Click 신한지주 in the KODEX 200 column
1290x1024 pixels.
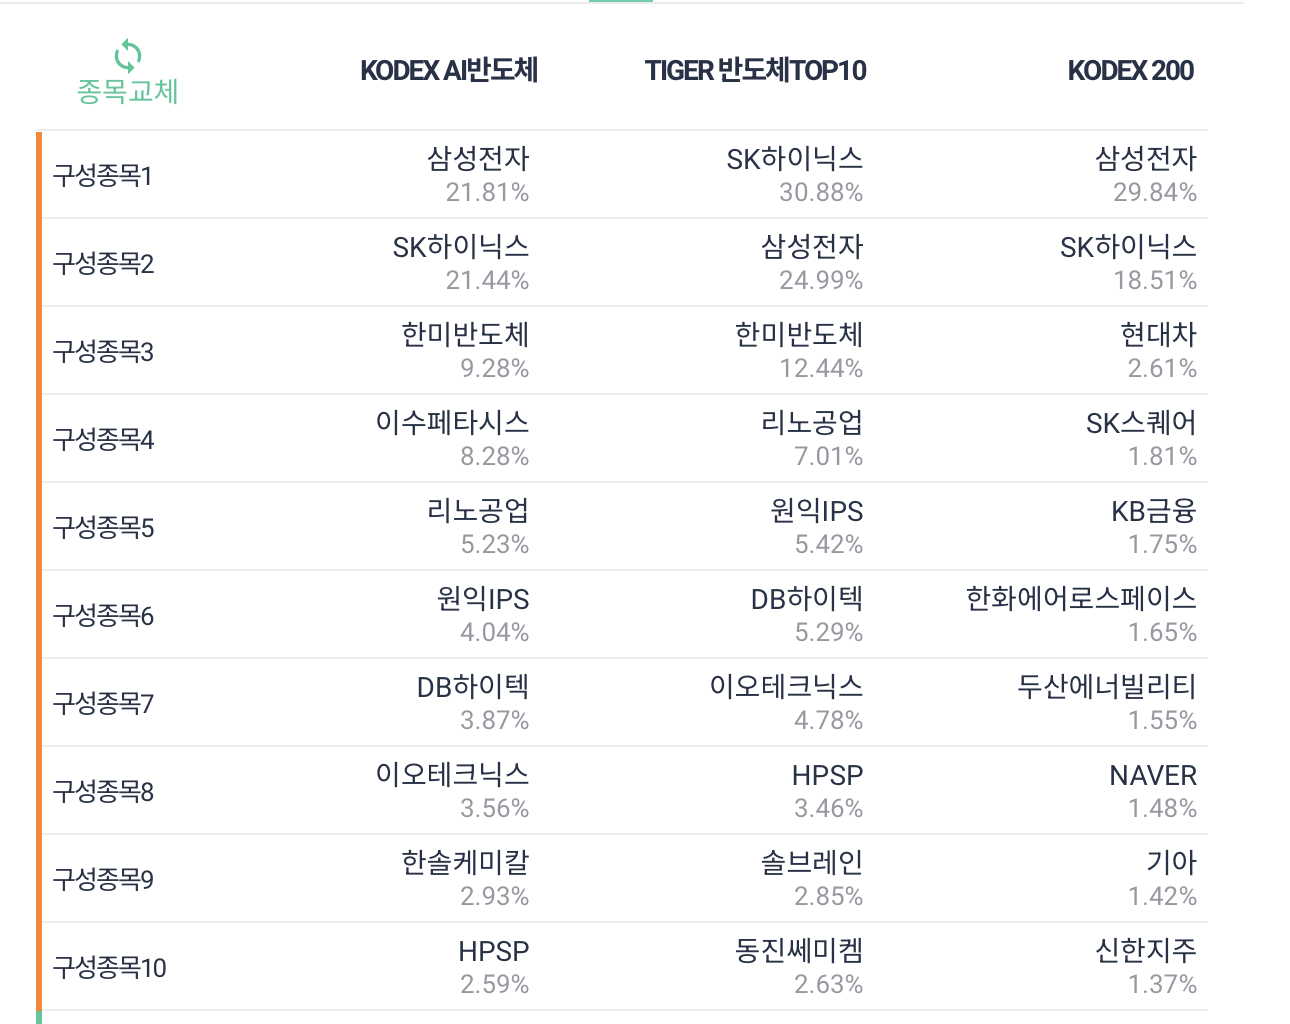click(1145, 951)
